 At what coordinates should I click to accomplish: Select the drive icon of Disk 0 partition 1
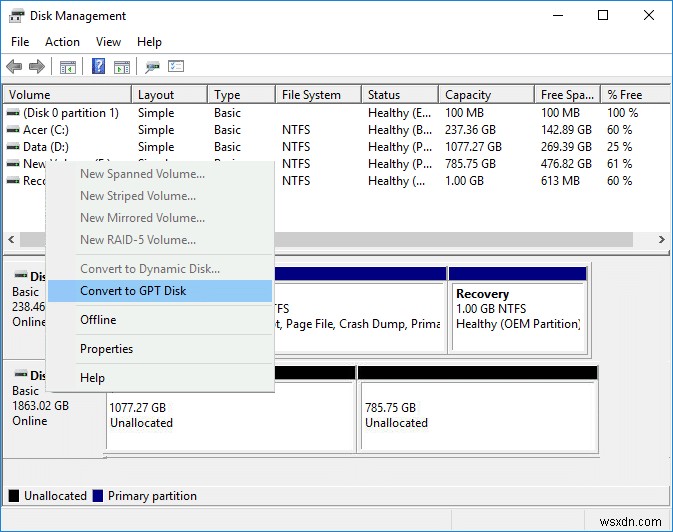coord(13,113)
